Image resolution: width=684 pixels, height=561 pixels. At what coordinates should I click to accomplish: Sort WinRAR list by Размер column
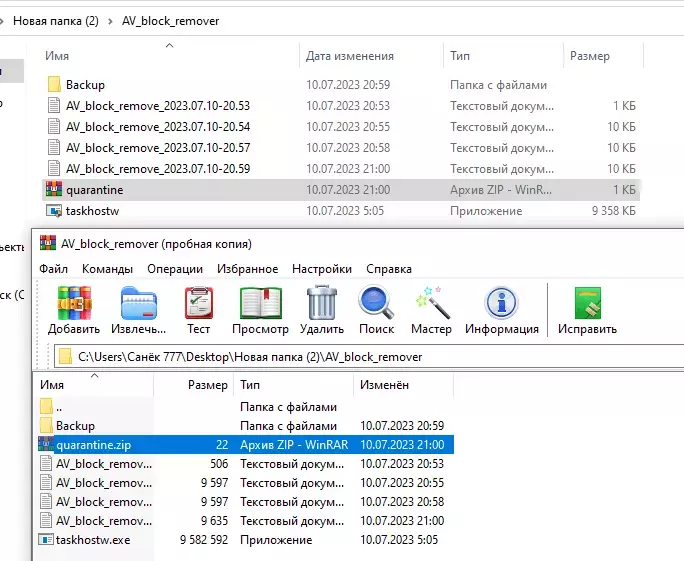[194, 385]
